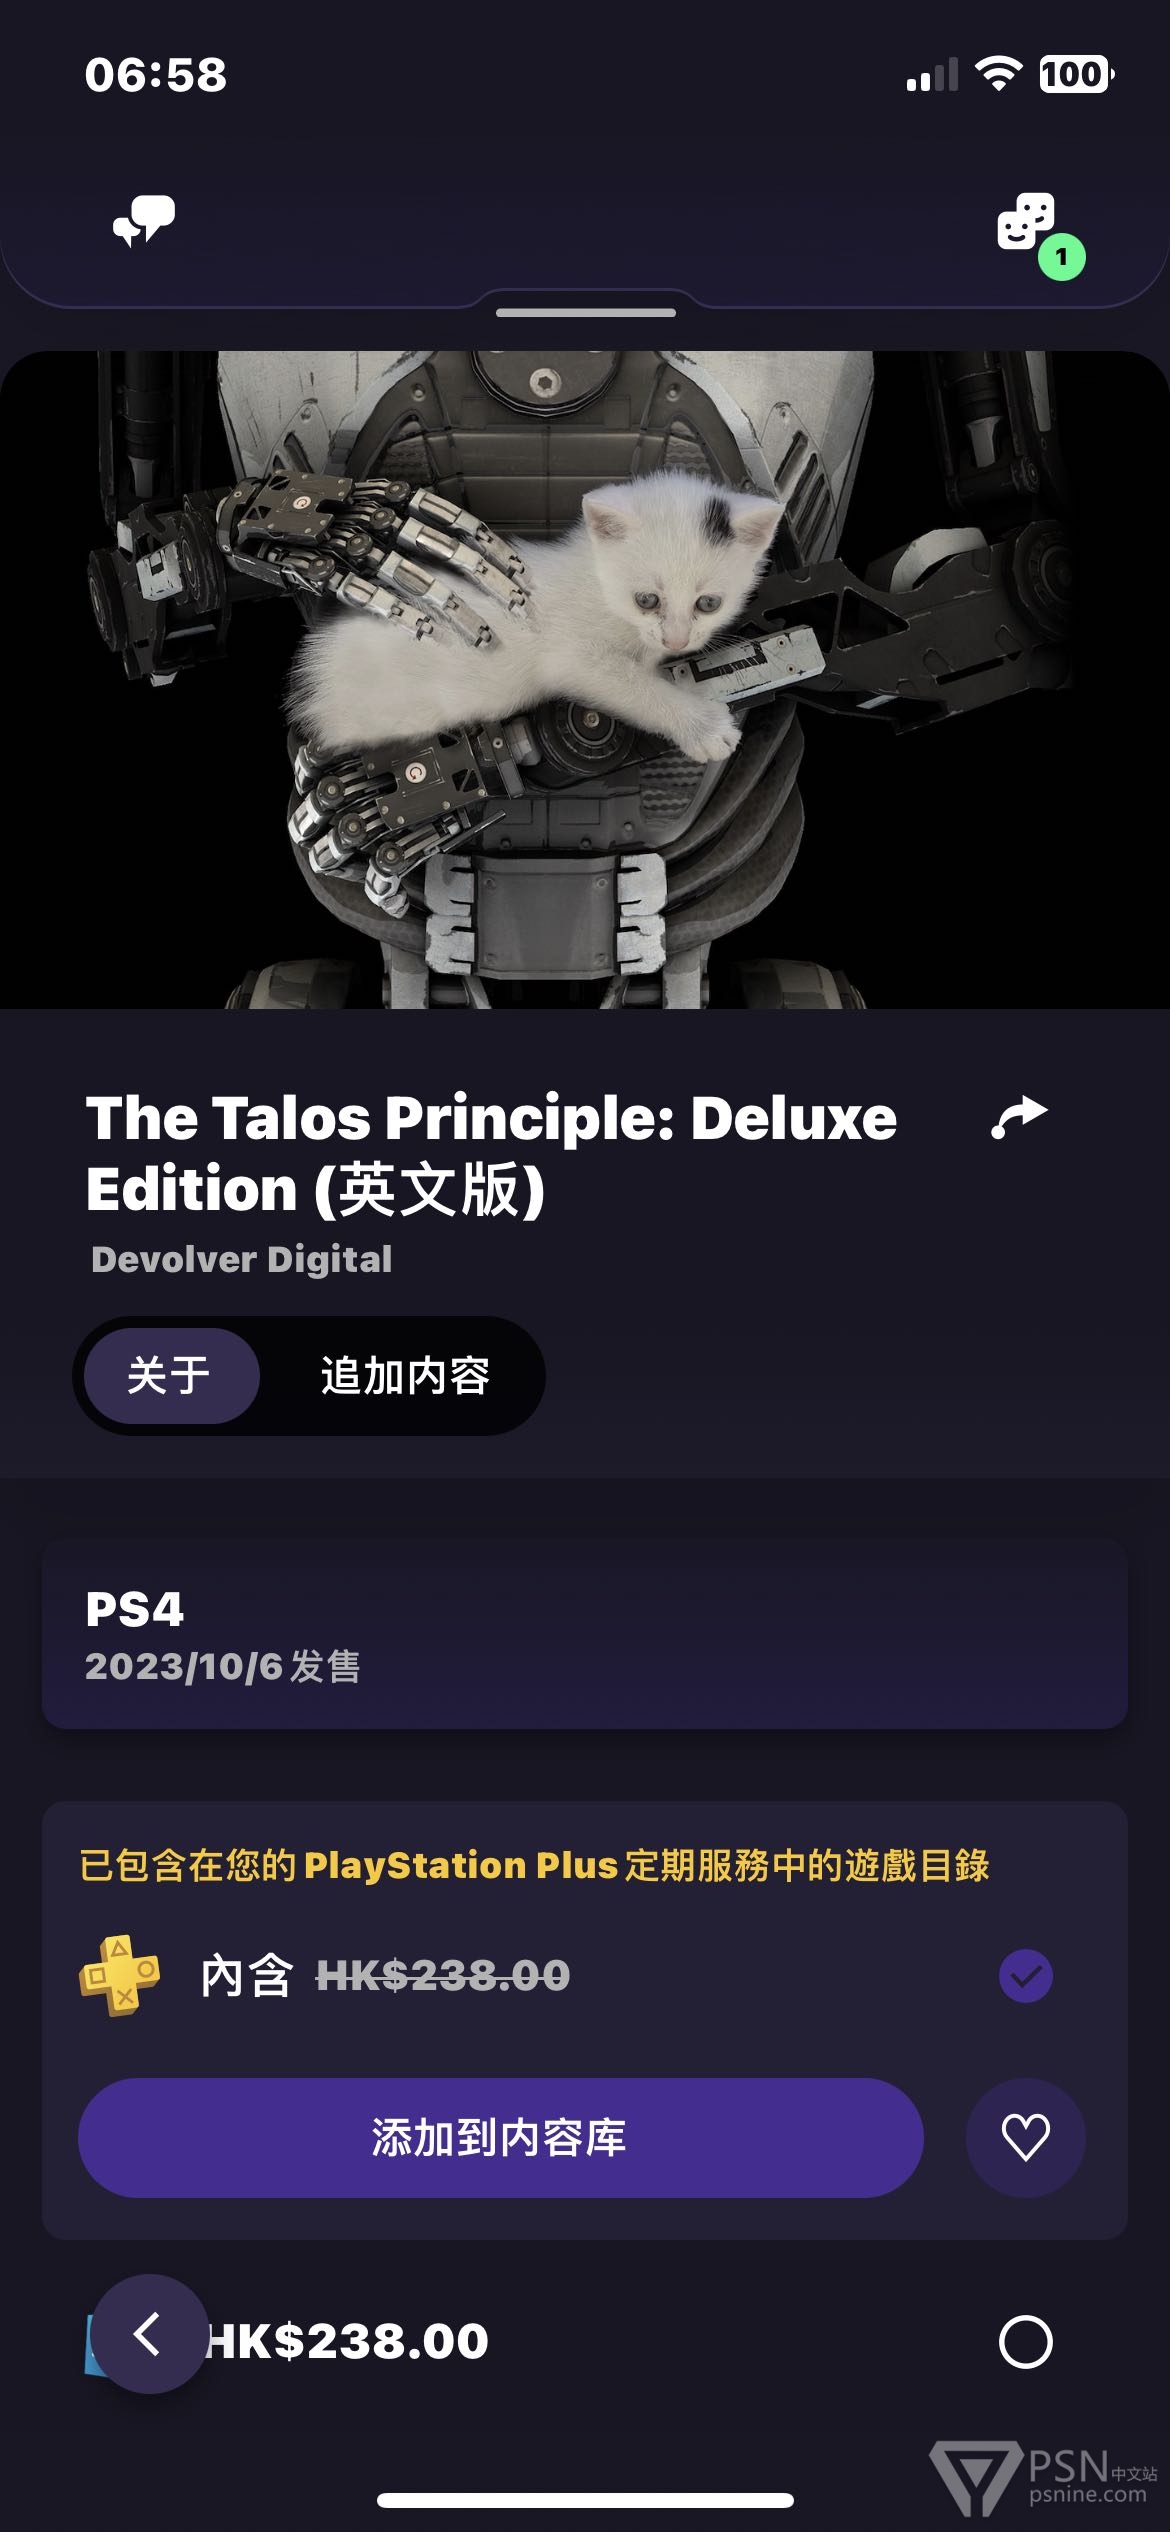Add game to wishlist with heart icon
The width and height of the screenshot is (1170, 2532).
(x=1025, y=2137)
